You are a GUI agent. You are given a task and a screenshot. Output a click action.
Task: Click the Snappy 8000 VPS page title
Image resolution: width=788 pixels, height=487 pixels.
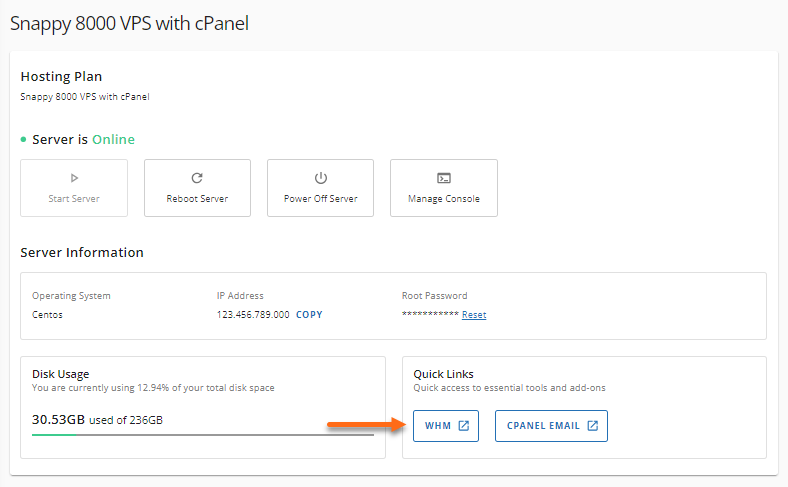tap(129, 23)
